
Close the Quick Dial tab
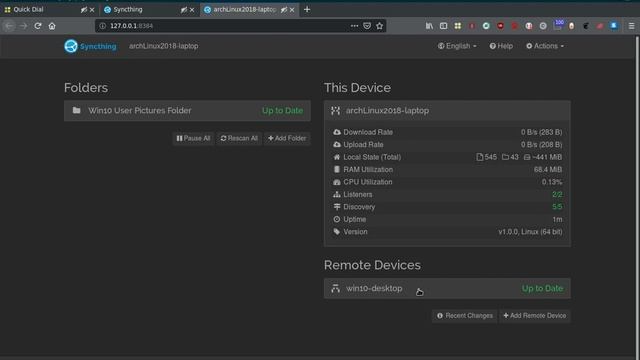tap(92, 10)
